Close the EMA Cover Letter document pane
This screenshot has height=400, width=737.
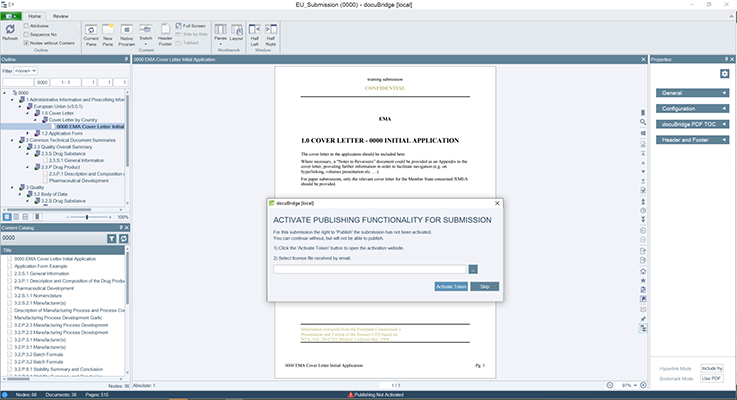pyautogui.click(x=643, y=59)
